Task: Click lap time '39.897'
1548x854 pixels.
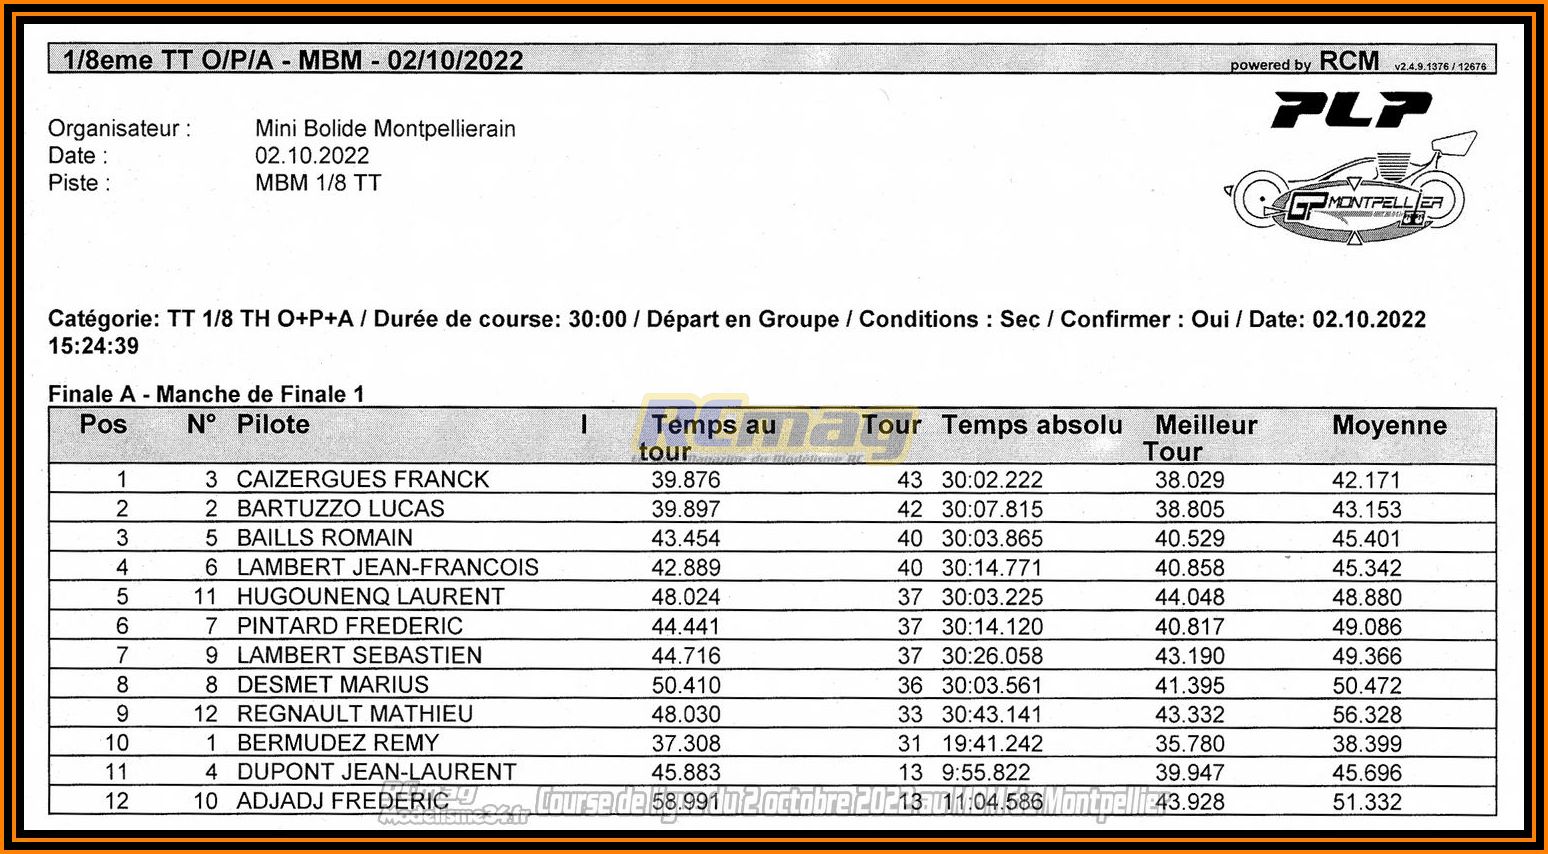Action: click(686, 509)
